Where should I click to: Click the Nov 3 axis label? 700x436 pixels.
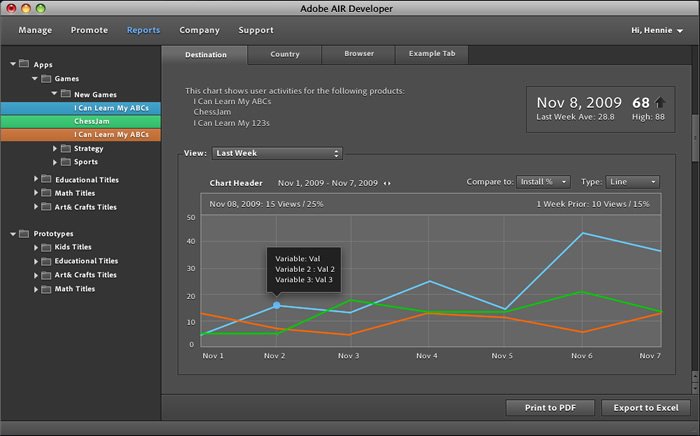click(348, 356)
